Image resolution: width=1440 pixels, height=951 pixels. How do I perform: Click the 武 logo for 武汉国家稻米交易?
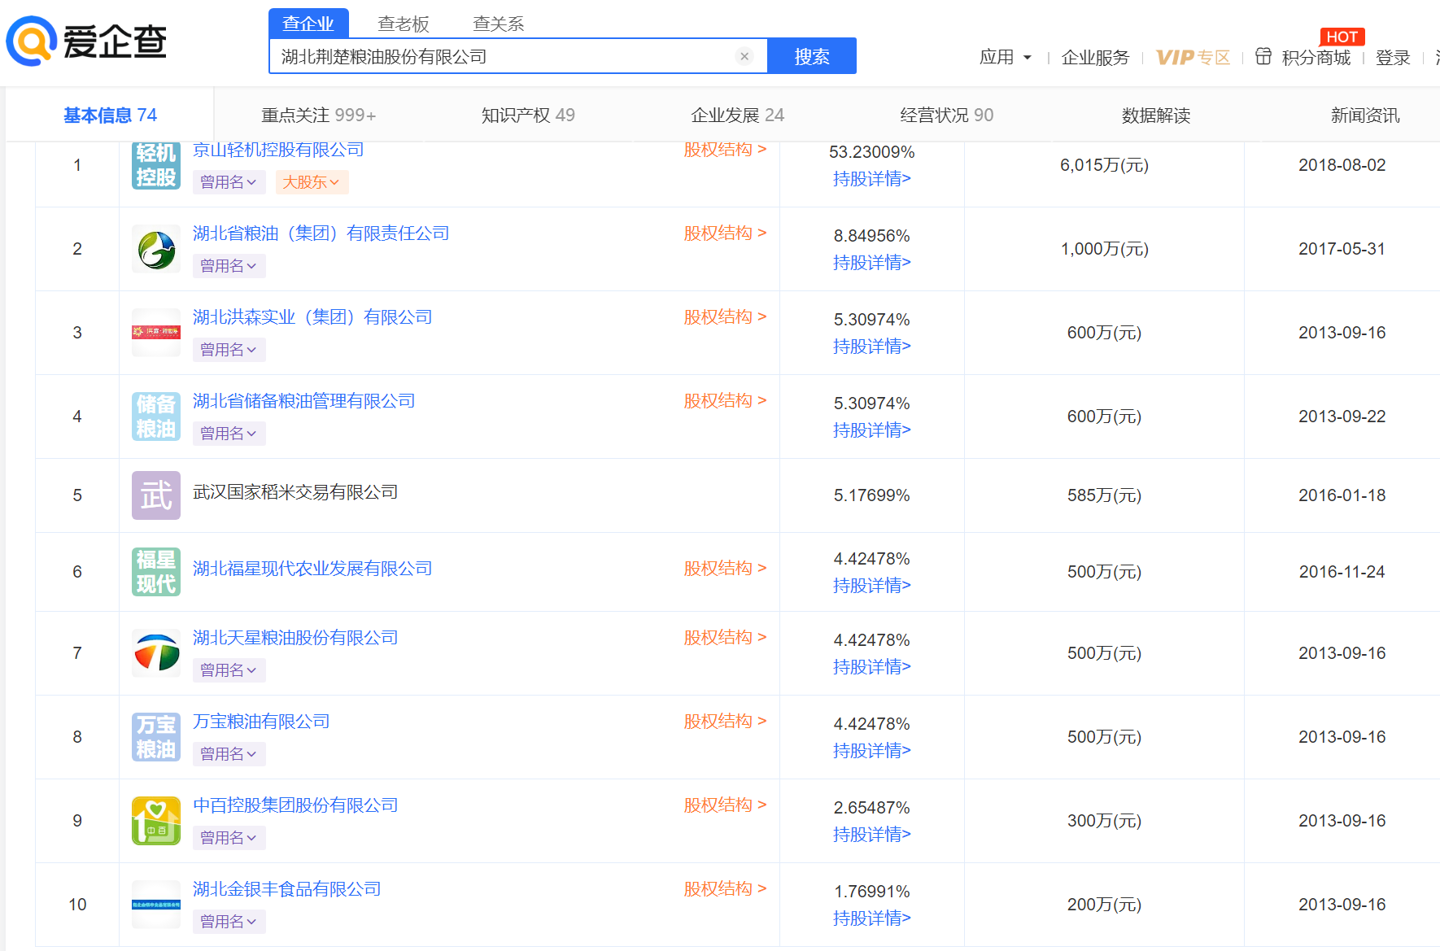[x=156, y=495]
